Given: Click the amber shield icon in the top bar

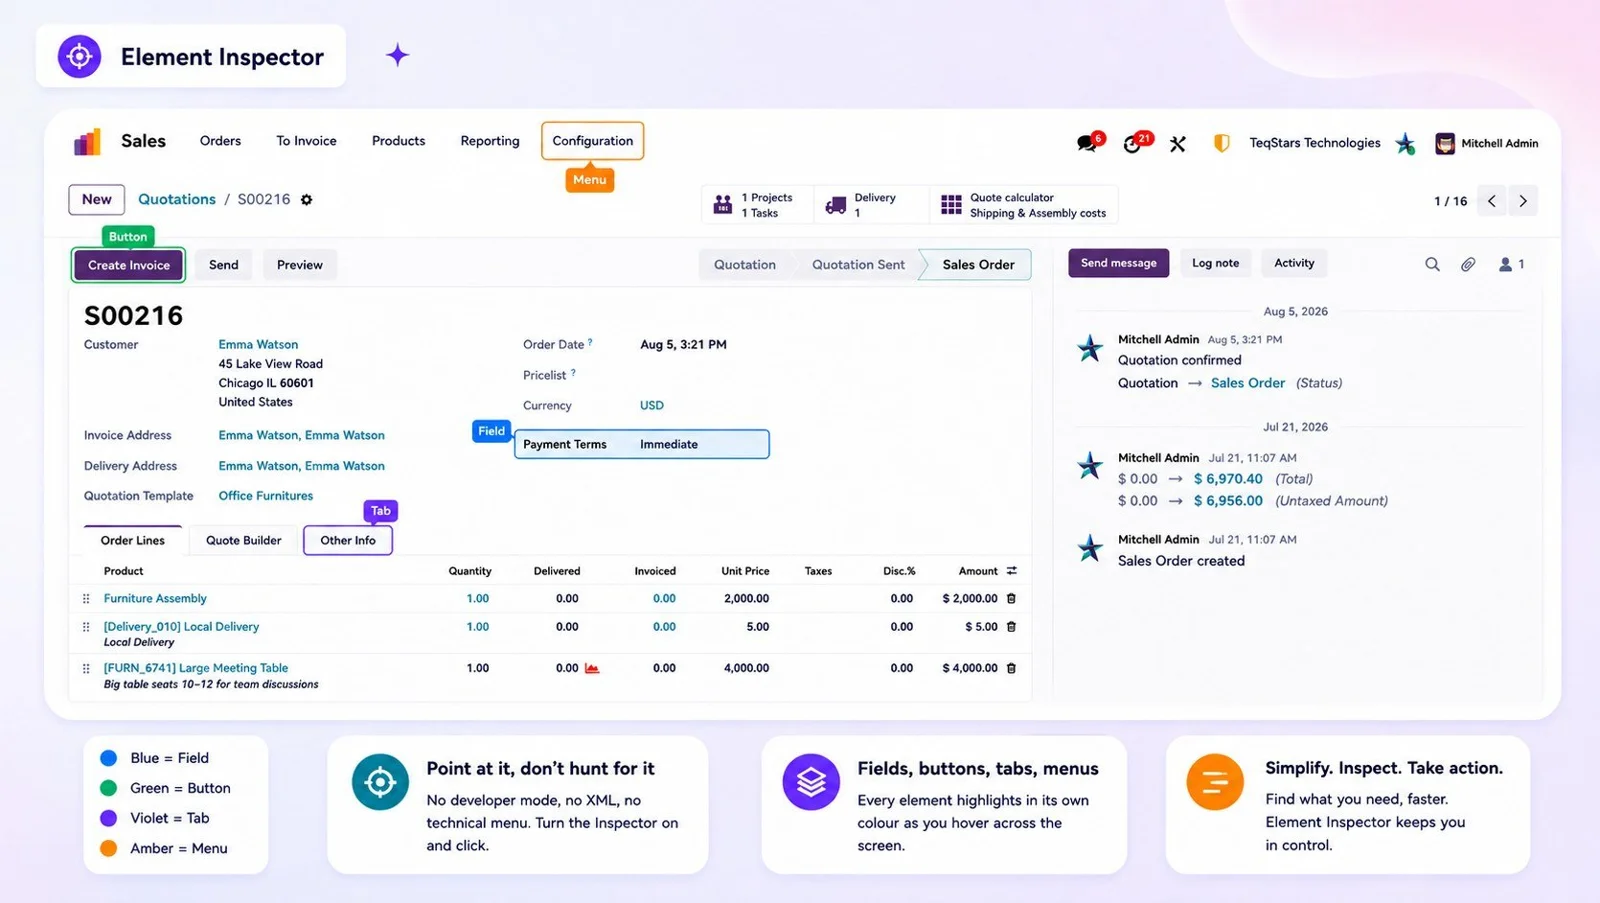Looking at the screenshot, I should click(1221, 144).
